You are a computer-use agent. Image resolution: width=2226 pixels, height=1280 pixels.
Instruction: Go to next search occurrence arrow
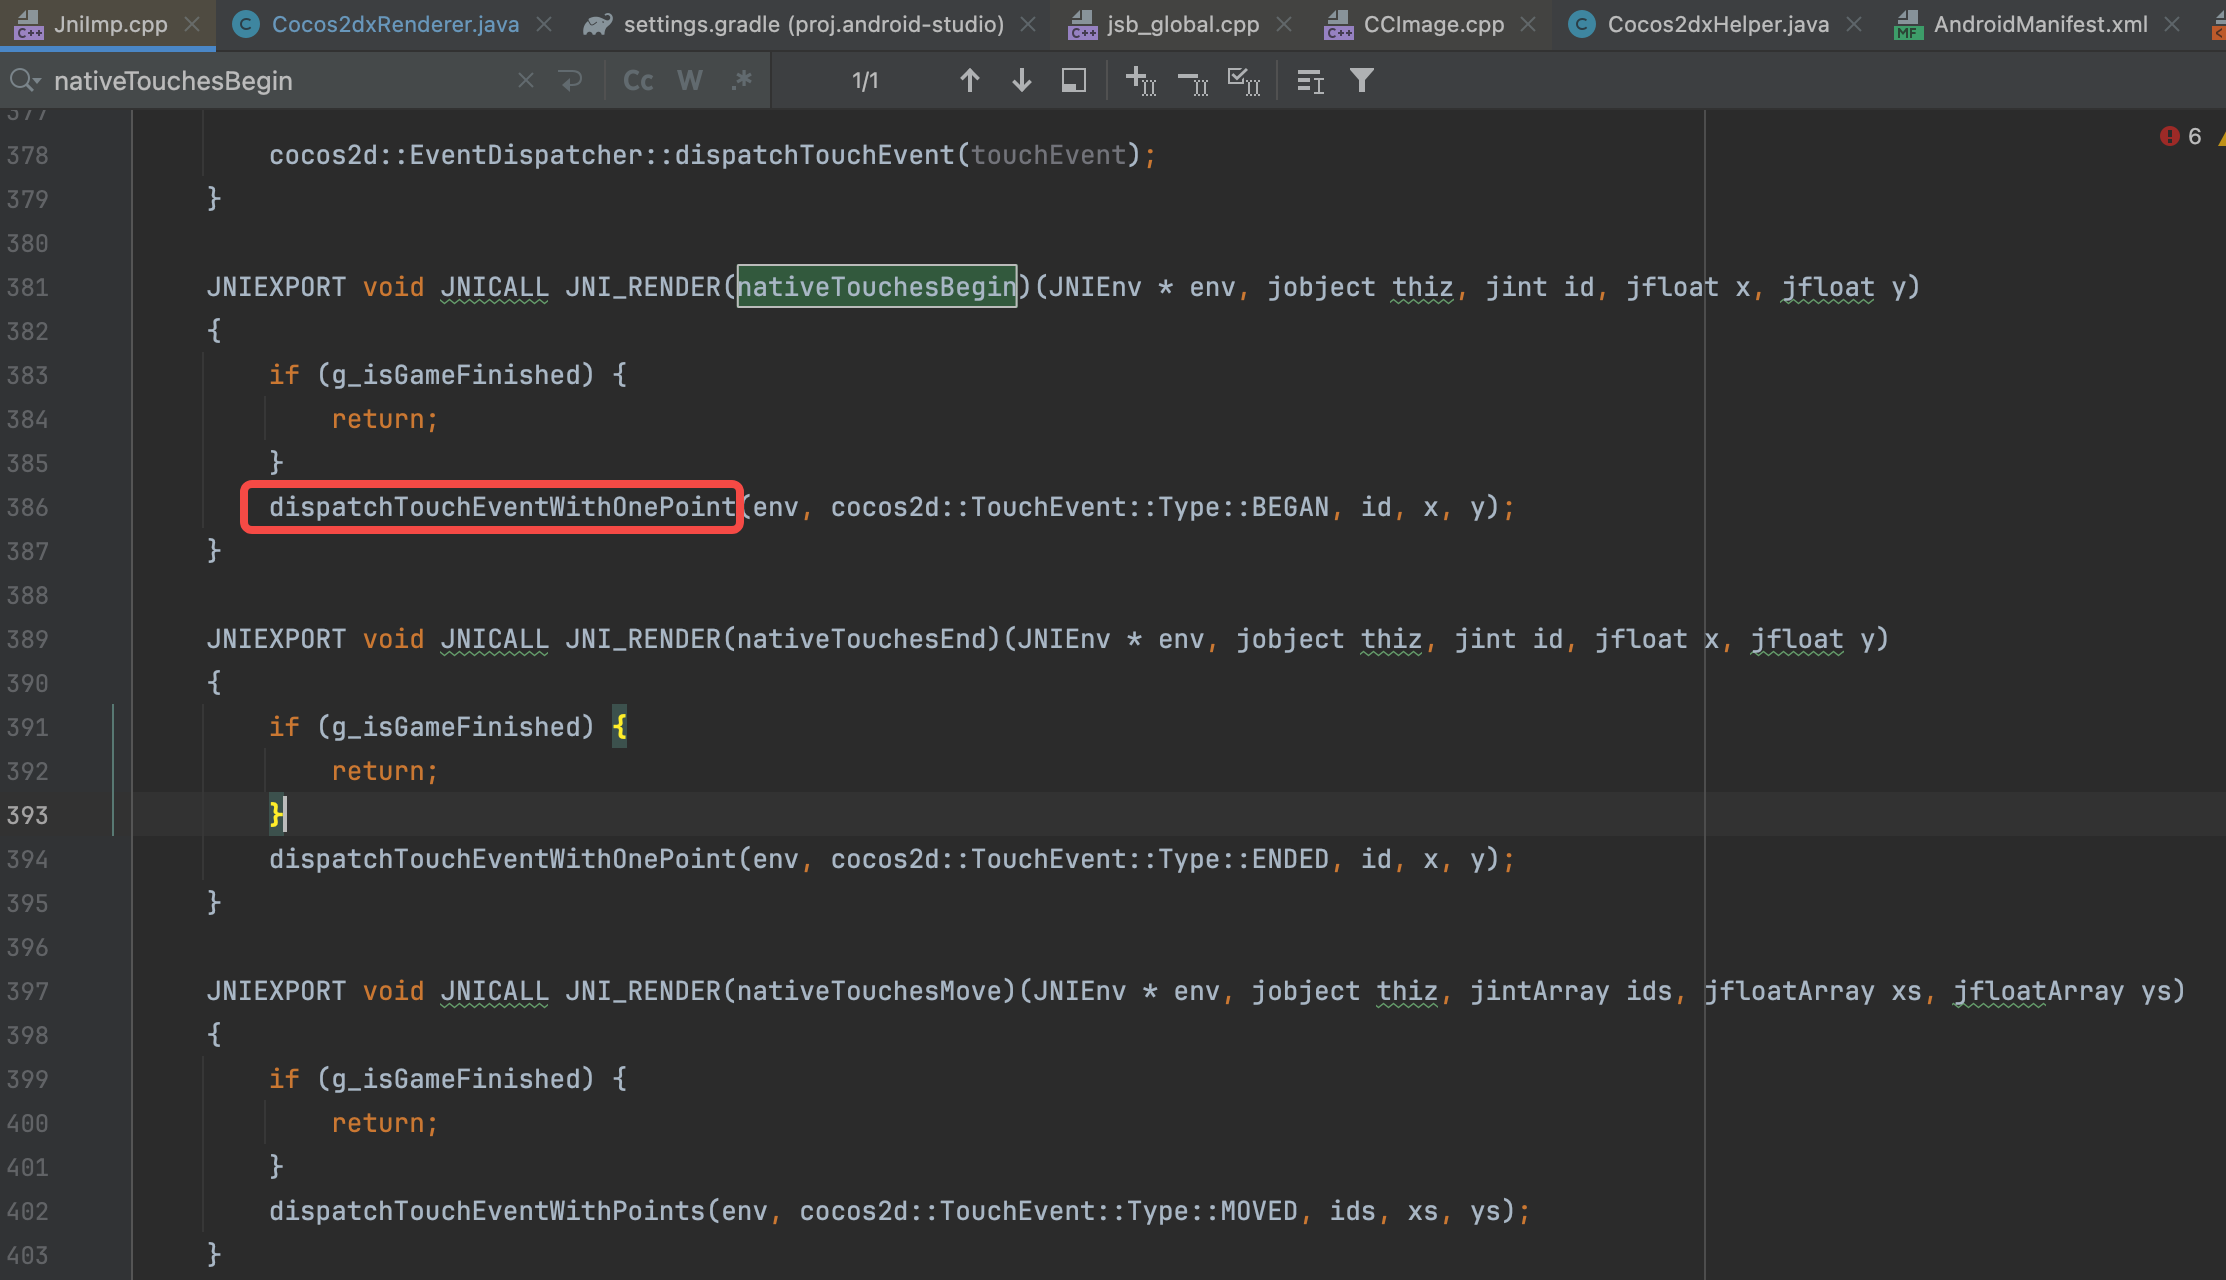(1021, 81)
